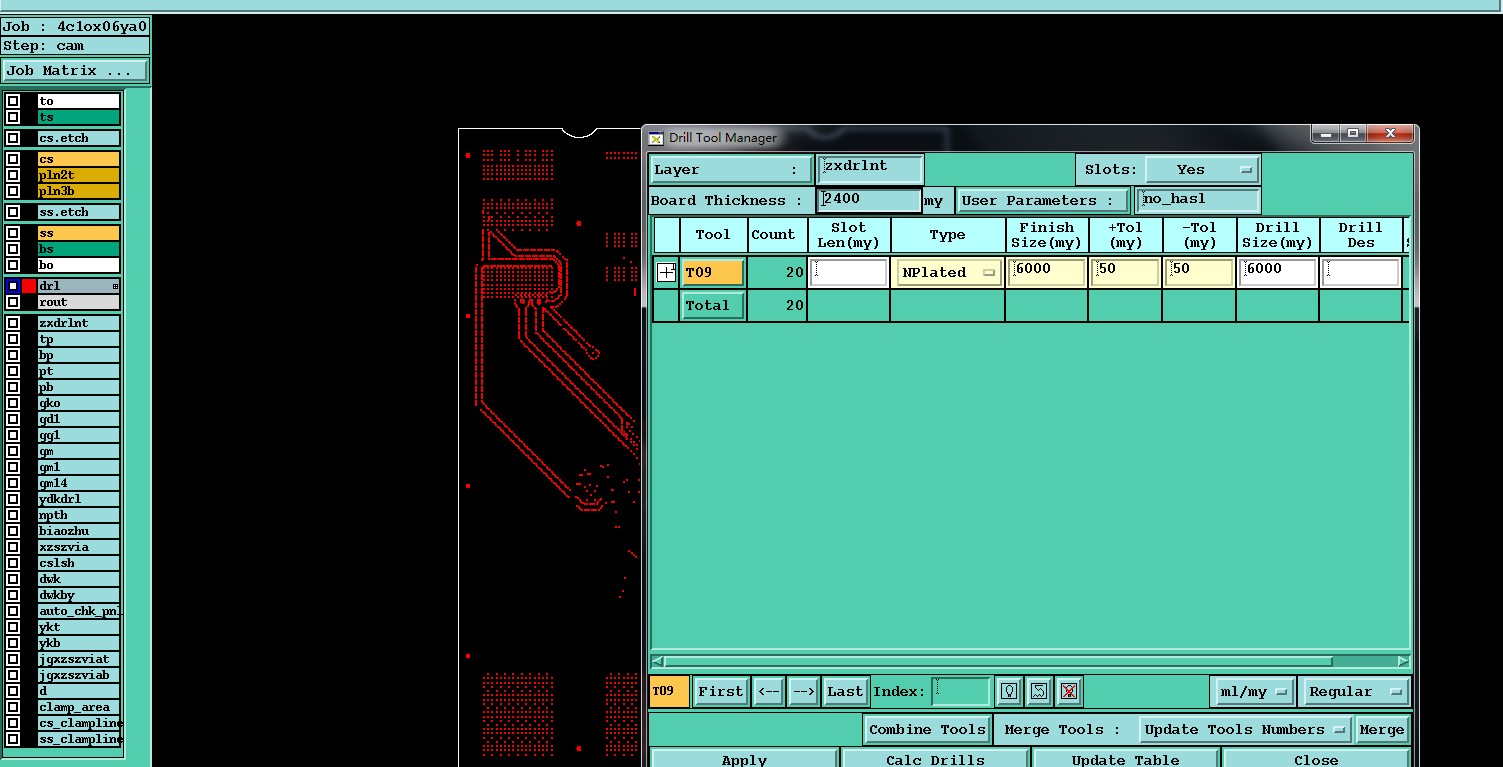
Task: Select the ydkdrl layer name
Action: [x=79, y=499]
